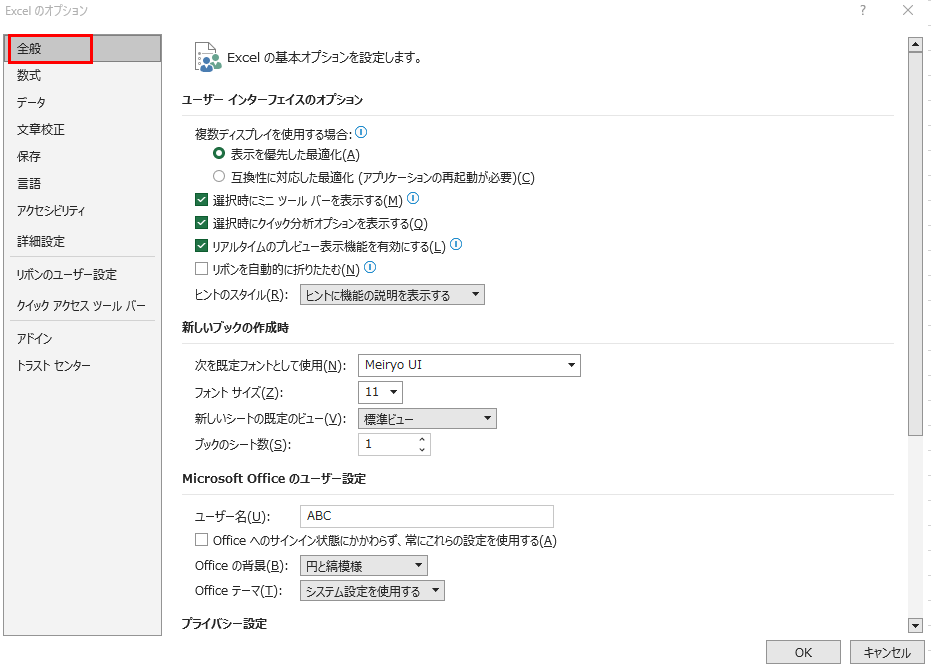This screenshot has height=667, width=931.
Task: Click info icon next to 複数ディスプレイを使用する場合
Action: click(x=362, y=132)
